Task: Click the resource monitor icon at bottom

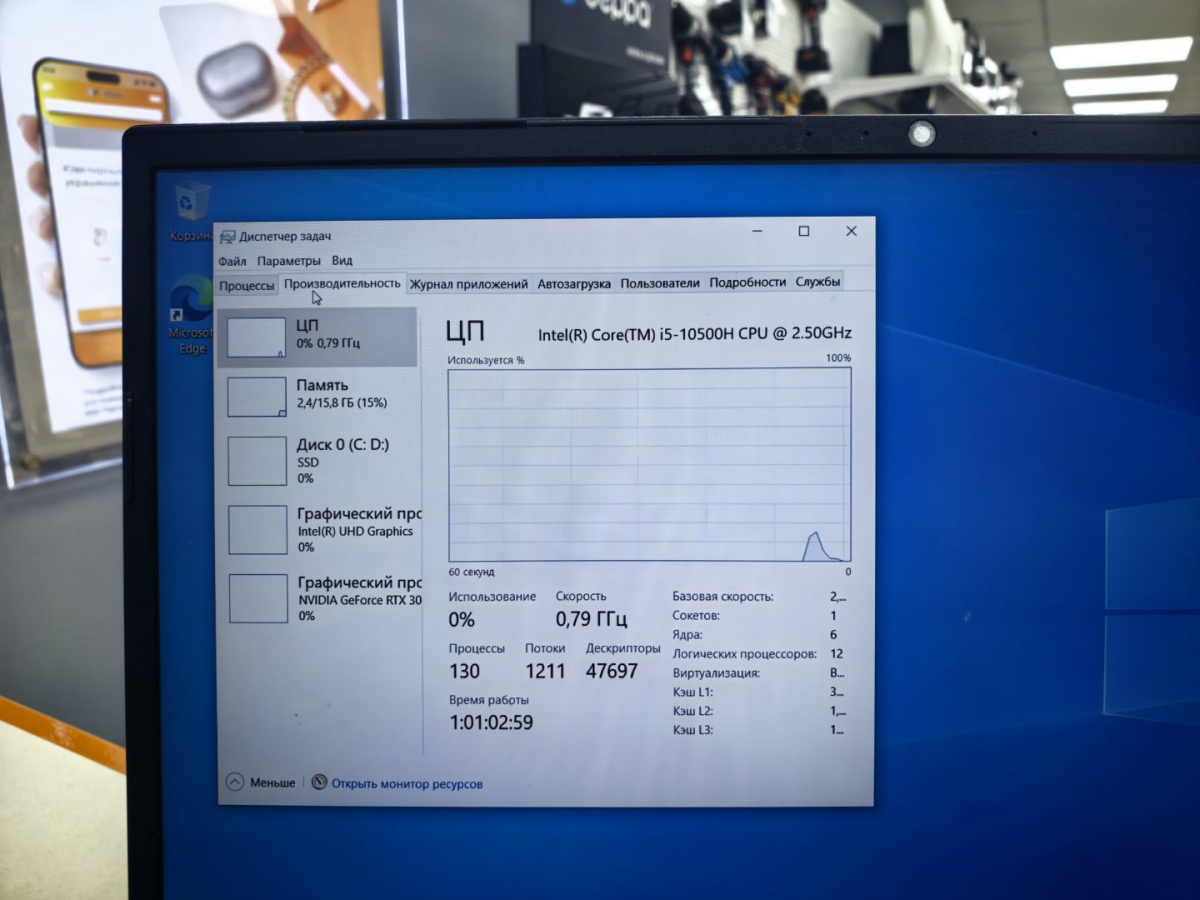Action: [320, 783]
